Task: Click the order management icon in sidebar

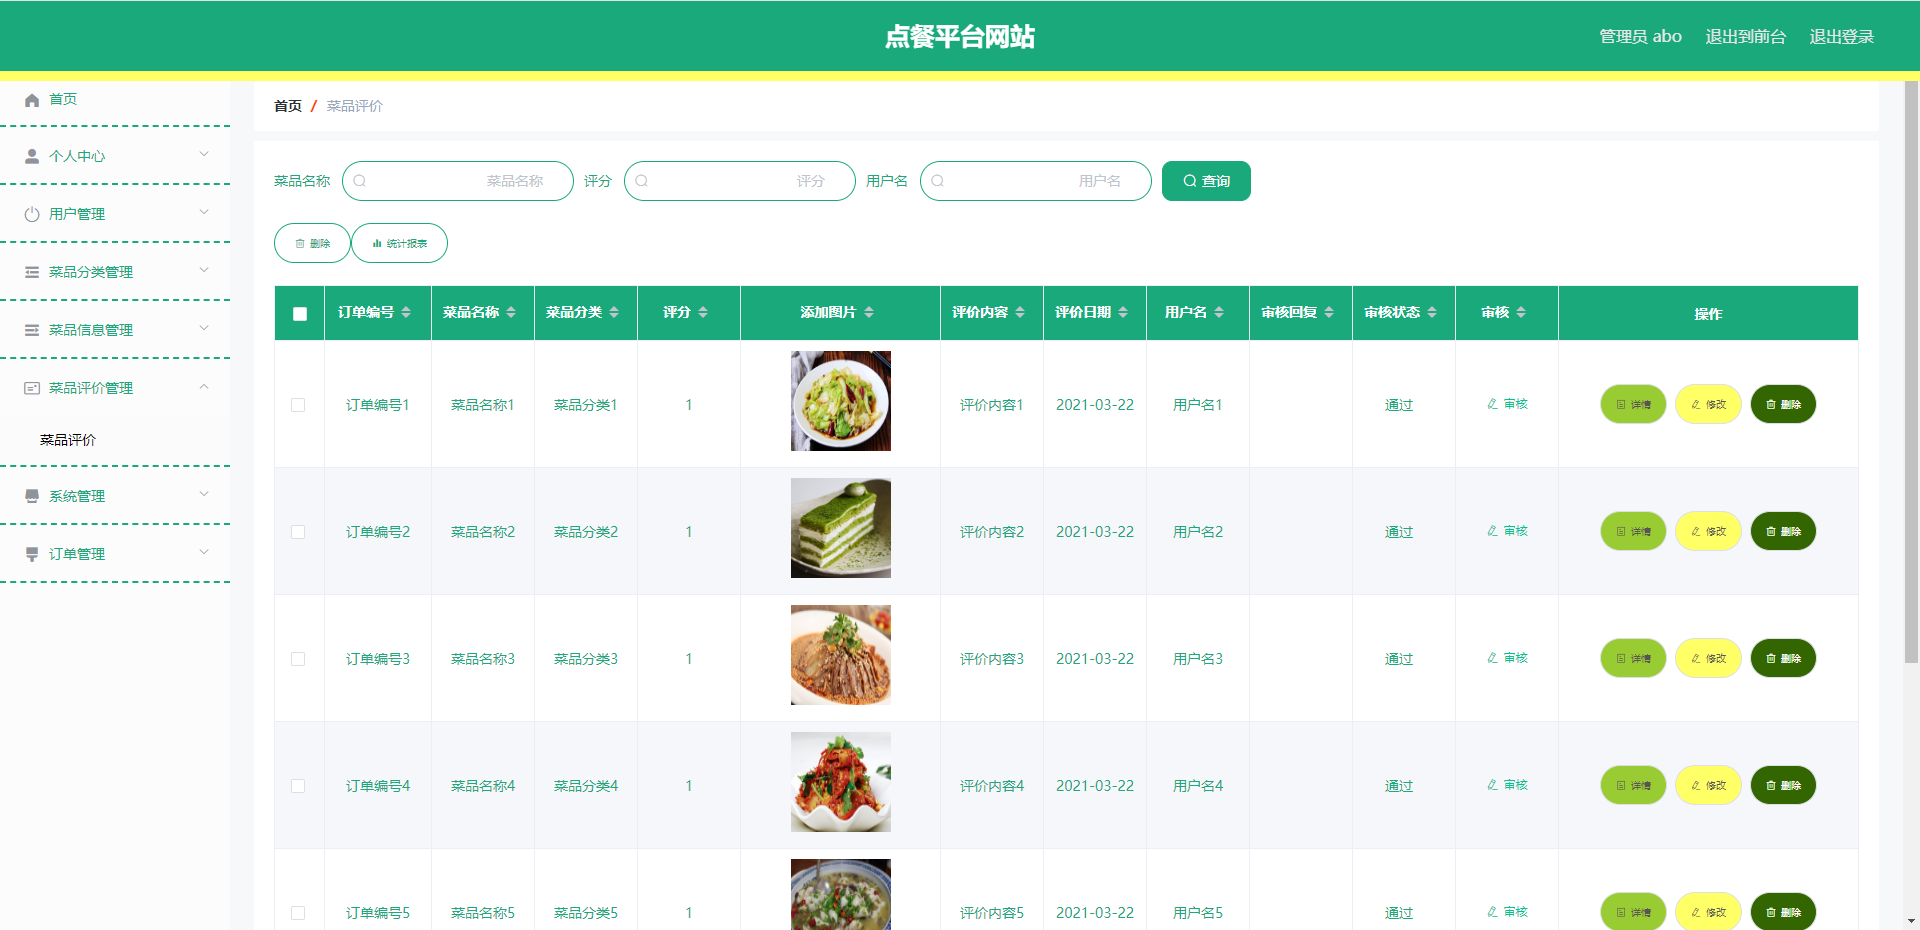Action: (32, 554)
